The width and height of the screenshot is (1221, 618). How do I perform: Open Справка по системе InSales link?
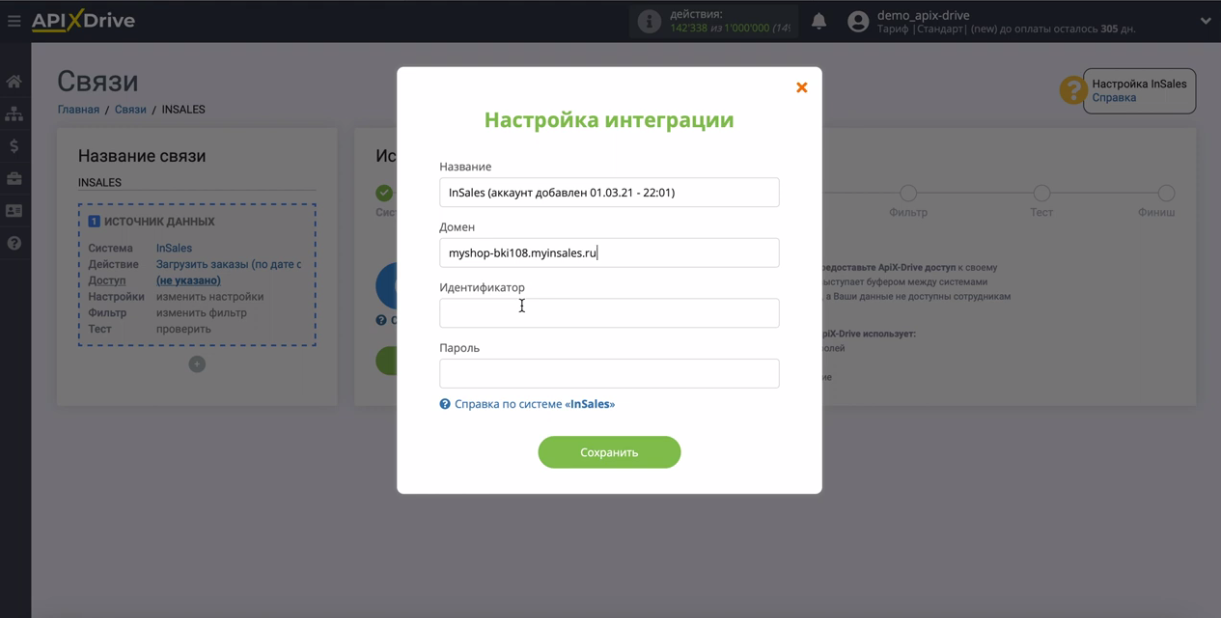534,404
